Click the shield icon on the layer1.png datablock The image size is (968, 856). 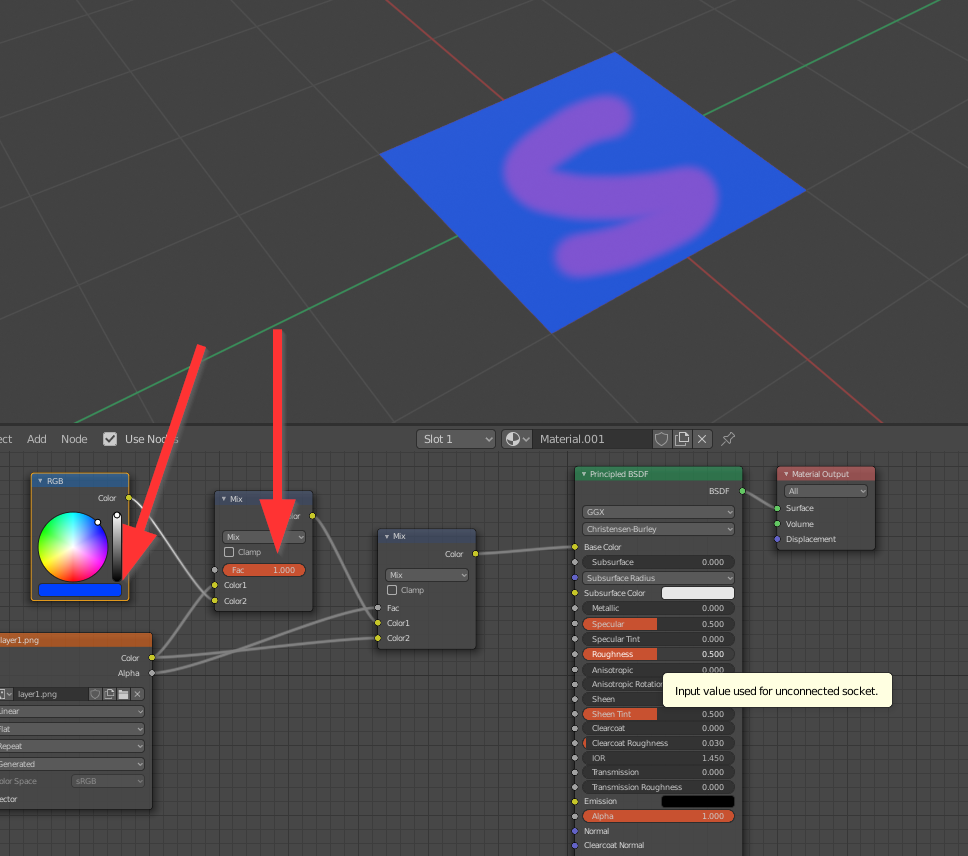point(95,694)
